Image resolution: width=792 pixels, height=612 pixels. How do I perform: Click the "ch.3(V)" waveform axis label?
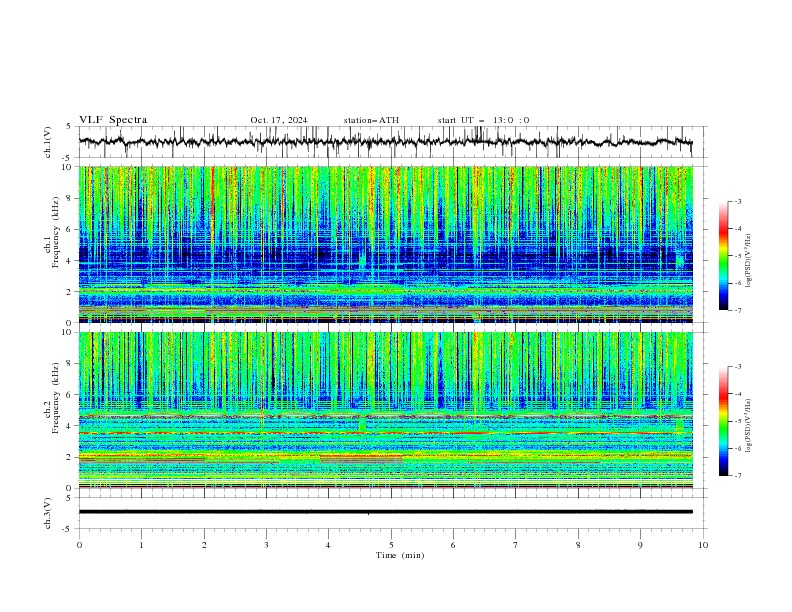[48, 513]
